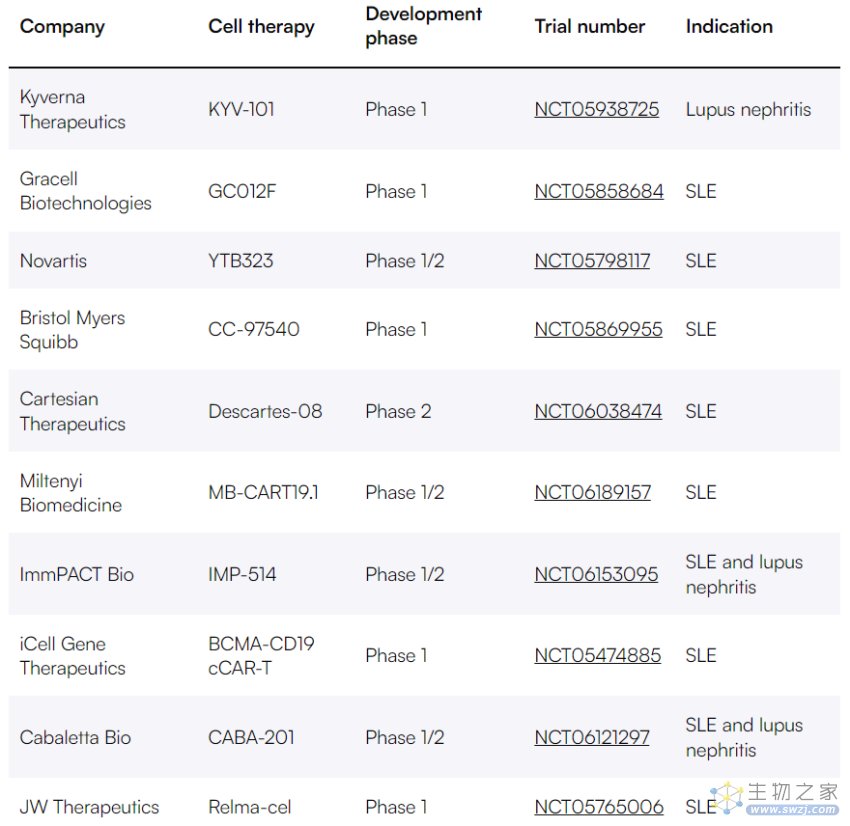Click the BCMA-CD19 cCAR-T therapy cell

pyautogui.click(x=261, y=655)
